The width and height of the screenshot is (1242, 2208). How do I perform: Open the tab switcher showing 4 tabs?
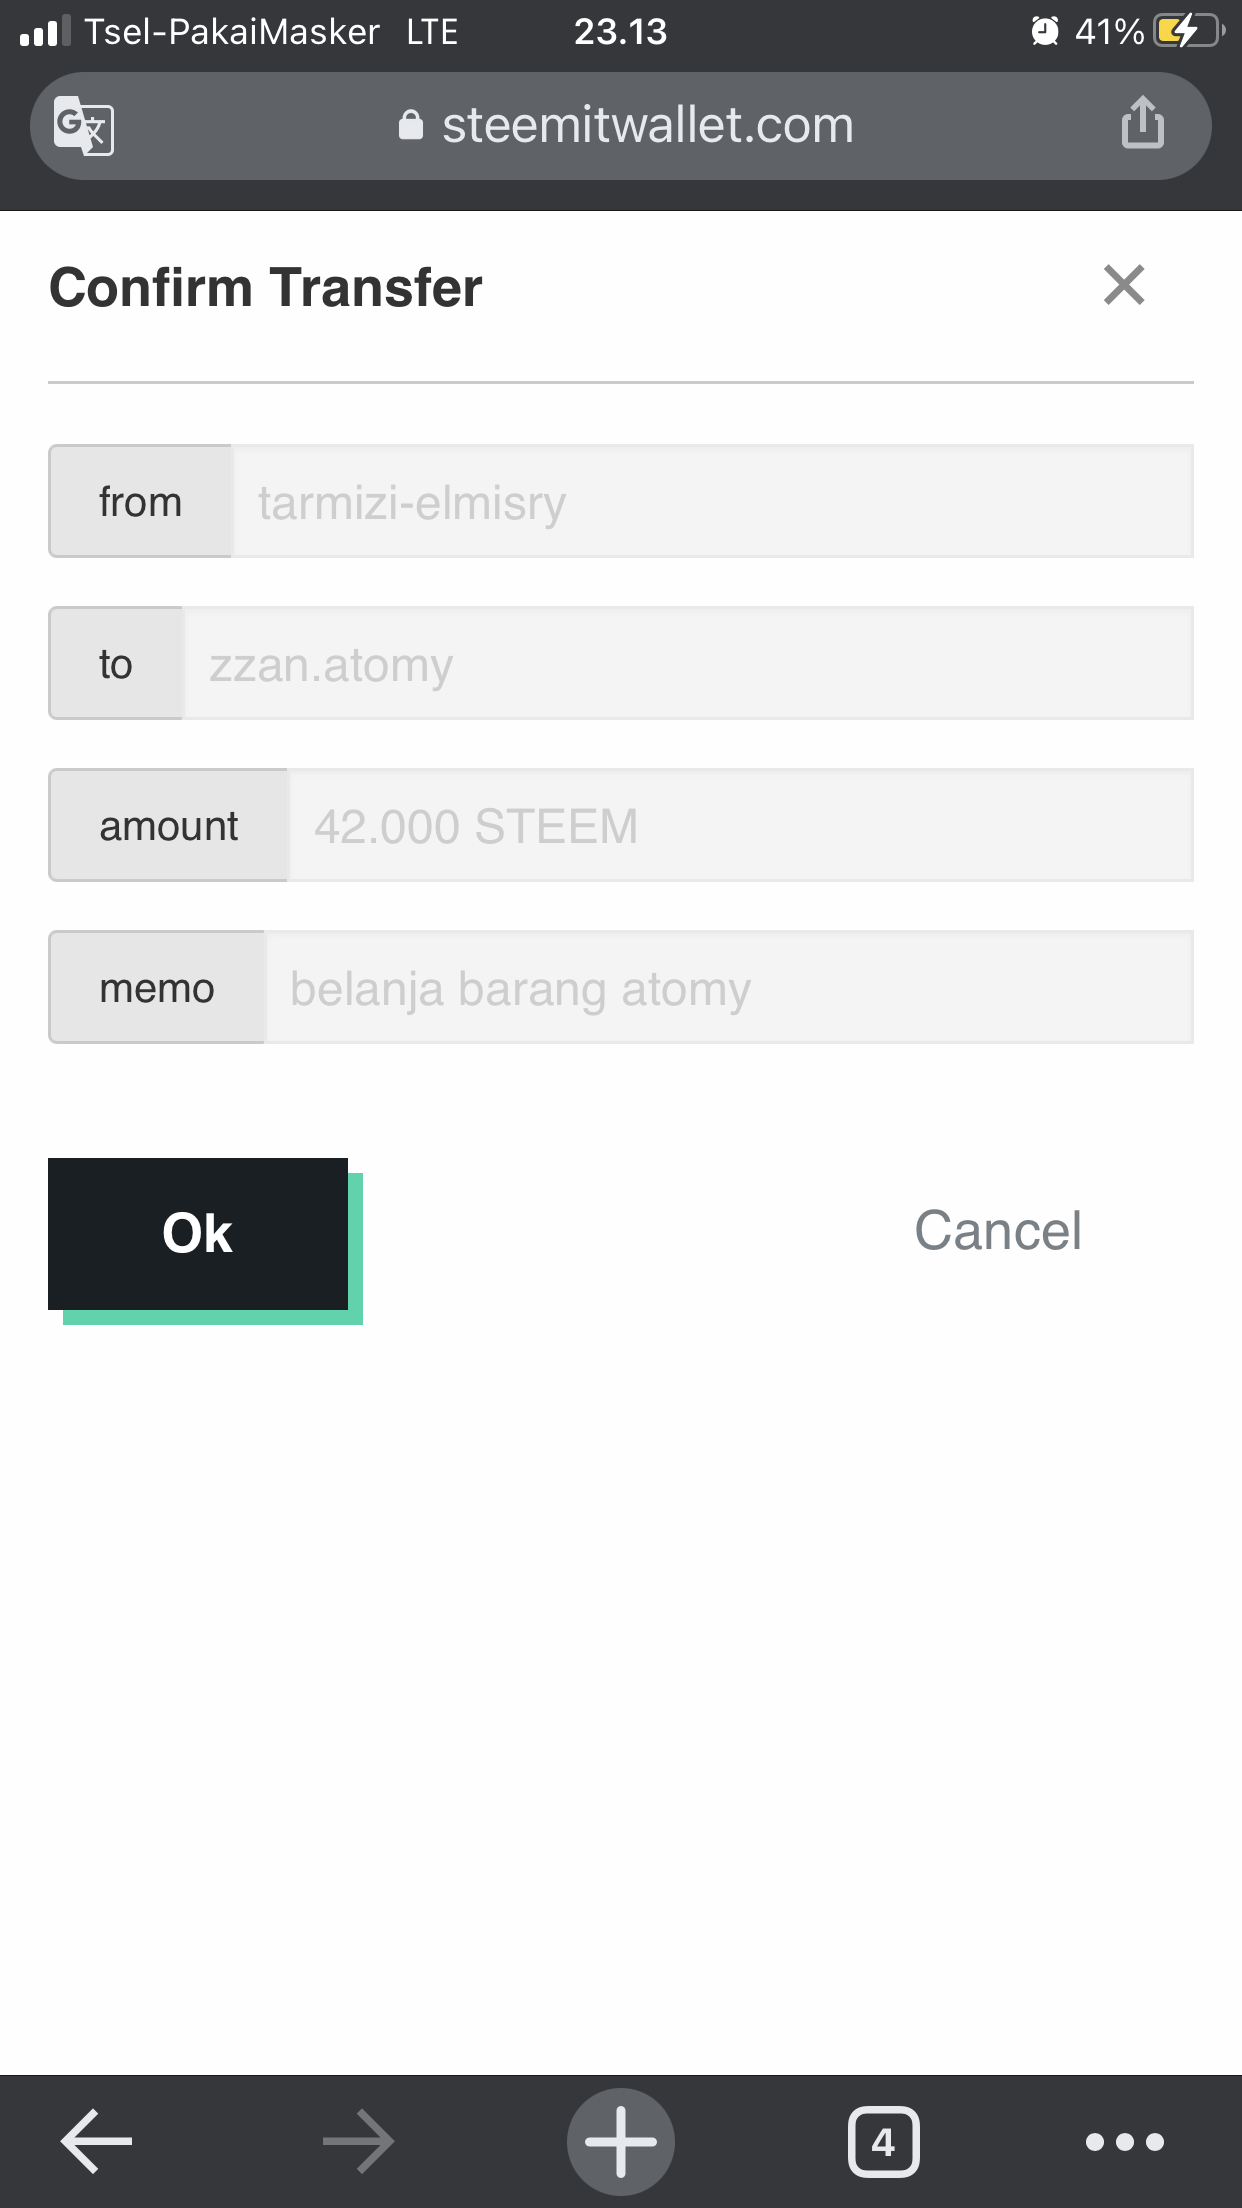click(883, 2141)
